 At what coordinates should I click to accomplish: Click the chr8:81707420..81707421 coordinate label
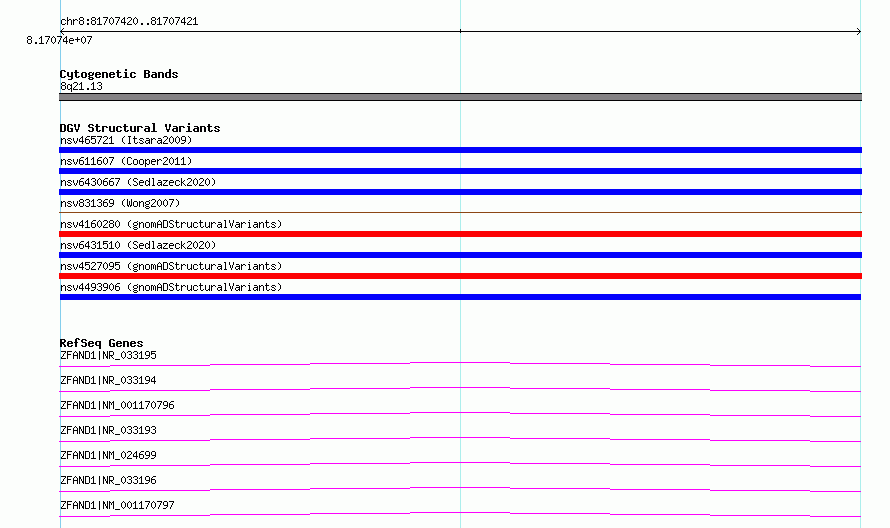(129, 21)
